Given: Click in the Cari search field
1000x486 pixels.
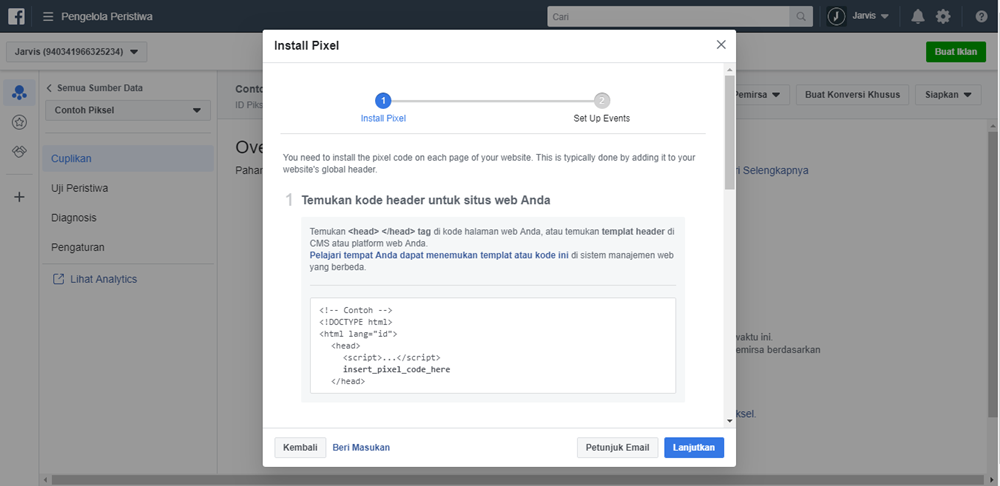Looking at the screenshot, I should tap(668, 17).
